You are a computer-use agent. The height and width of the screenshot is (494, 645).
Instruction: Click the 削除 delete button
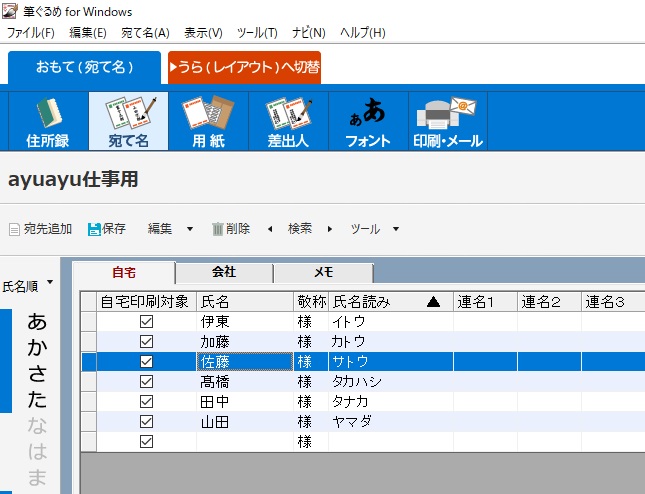click(231, 229)
